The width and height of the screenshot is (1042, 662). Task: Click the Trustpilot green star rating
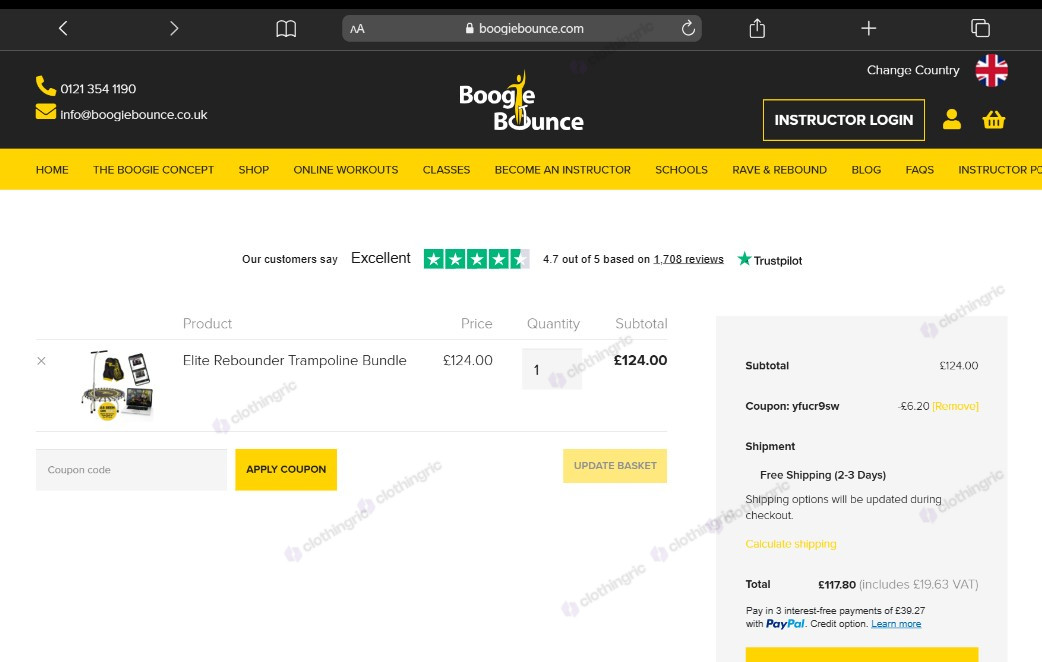[476, 259]
